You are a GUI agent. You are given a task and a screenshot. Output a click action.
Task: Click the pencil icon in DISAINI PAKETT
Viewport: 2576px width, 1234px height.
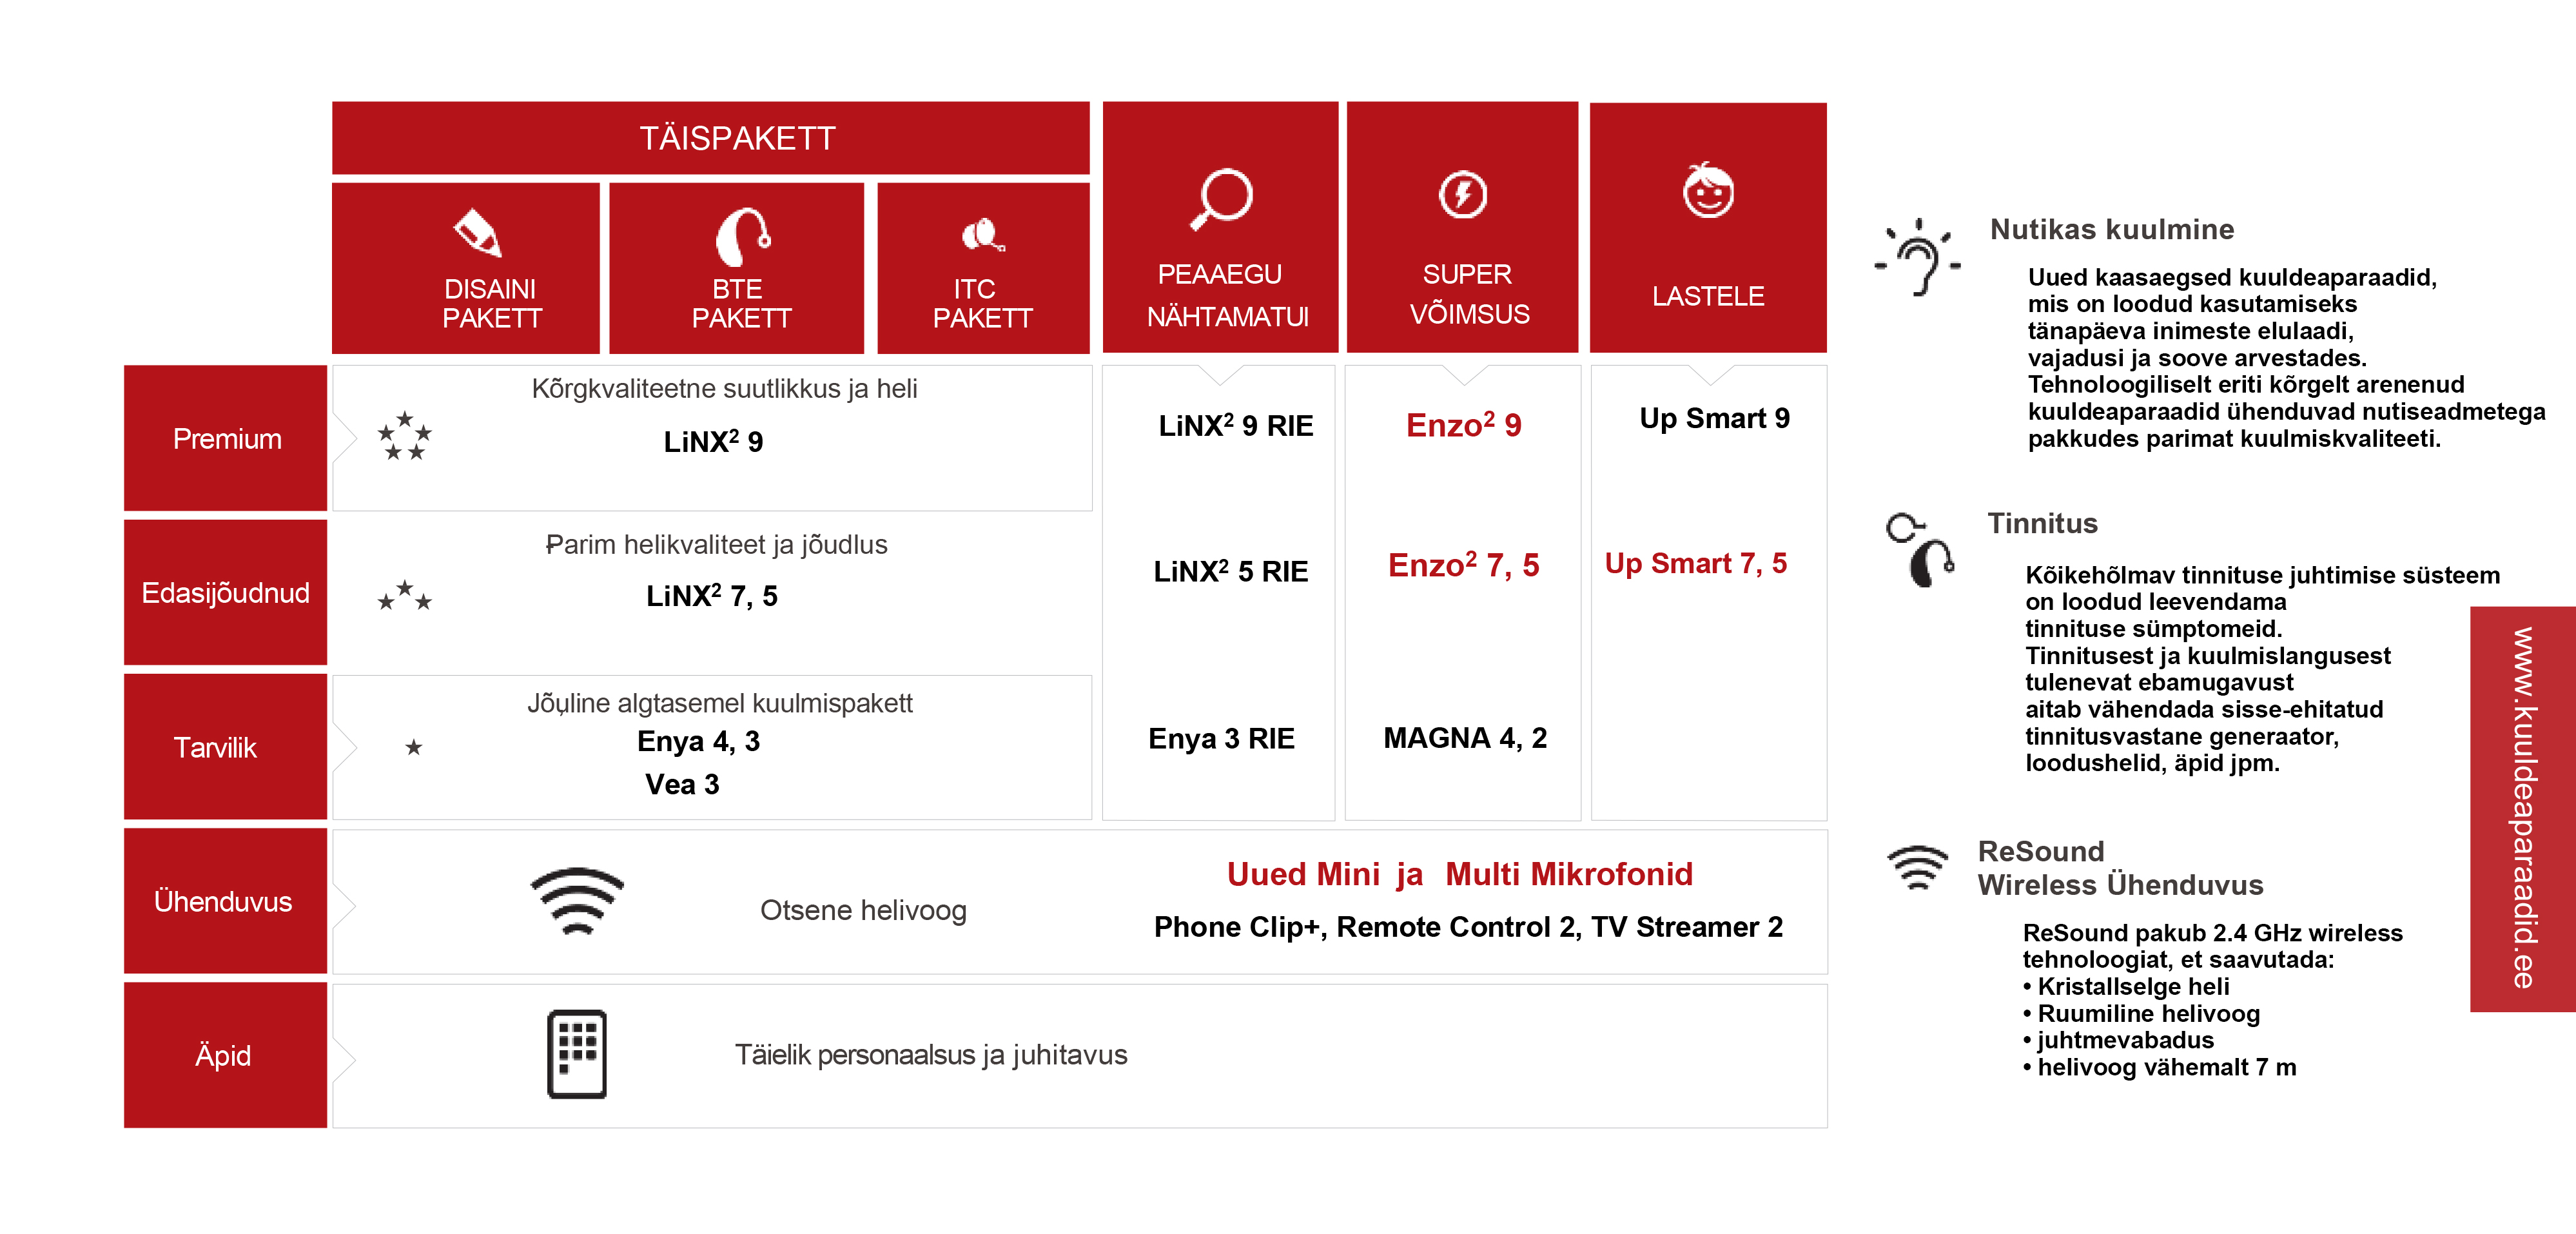[x=477, y=232]
